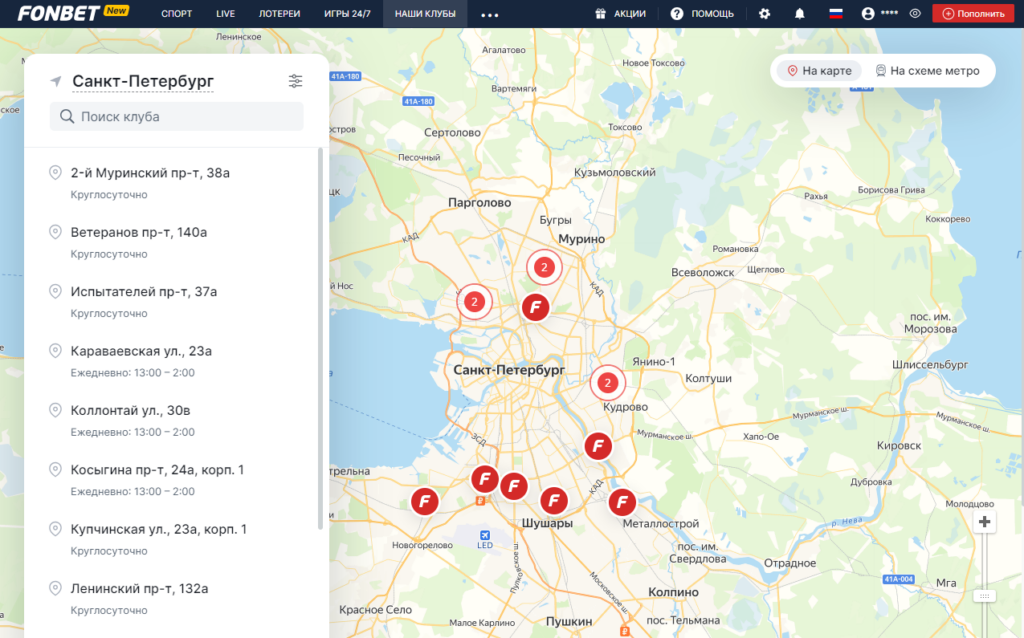The image size is (1024, 638).
Task: Go to ЛОТЕРЕИ menu item
Action: pyautogui.click(x=280, y=14)
